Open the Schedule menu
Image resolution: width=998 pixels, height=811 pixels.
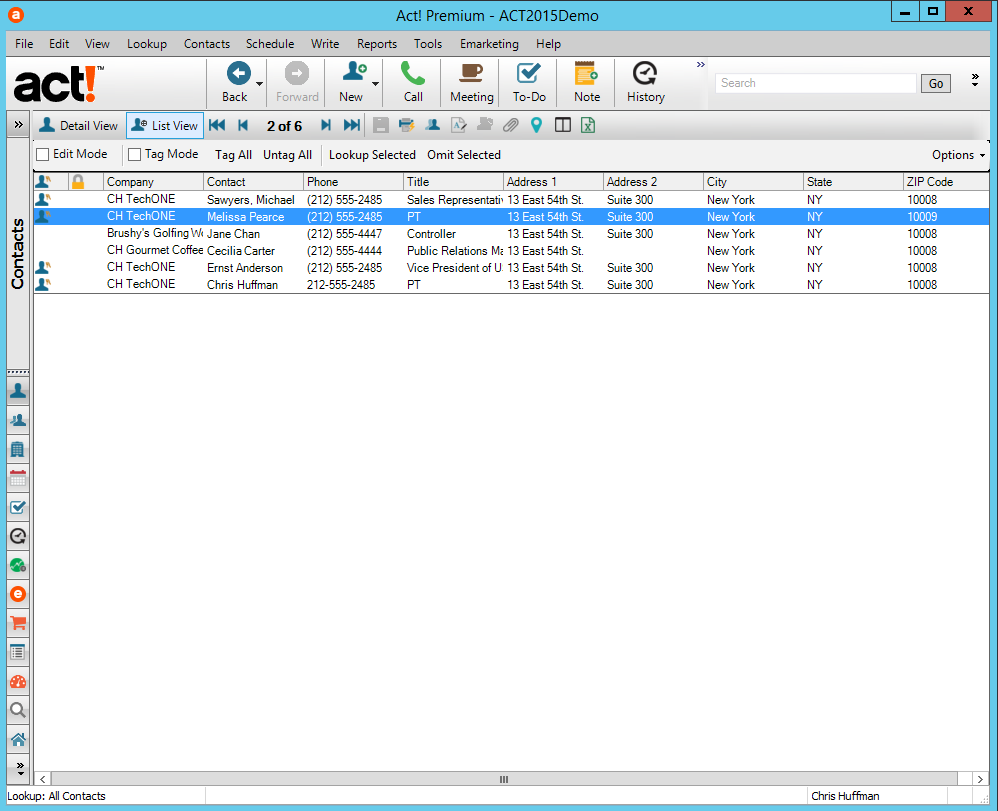(x=270, y=44)
